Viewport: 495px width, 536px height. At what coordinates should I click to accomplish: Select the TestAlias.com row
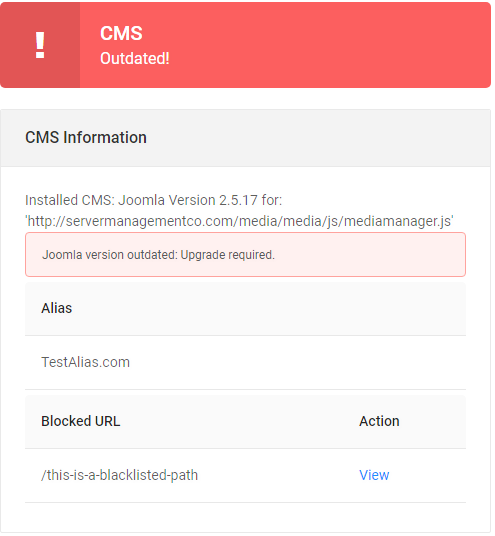click(245, 362)
